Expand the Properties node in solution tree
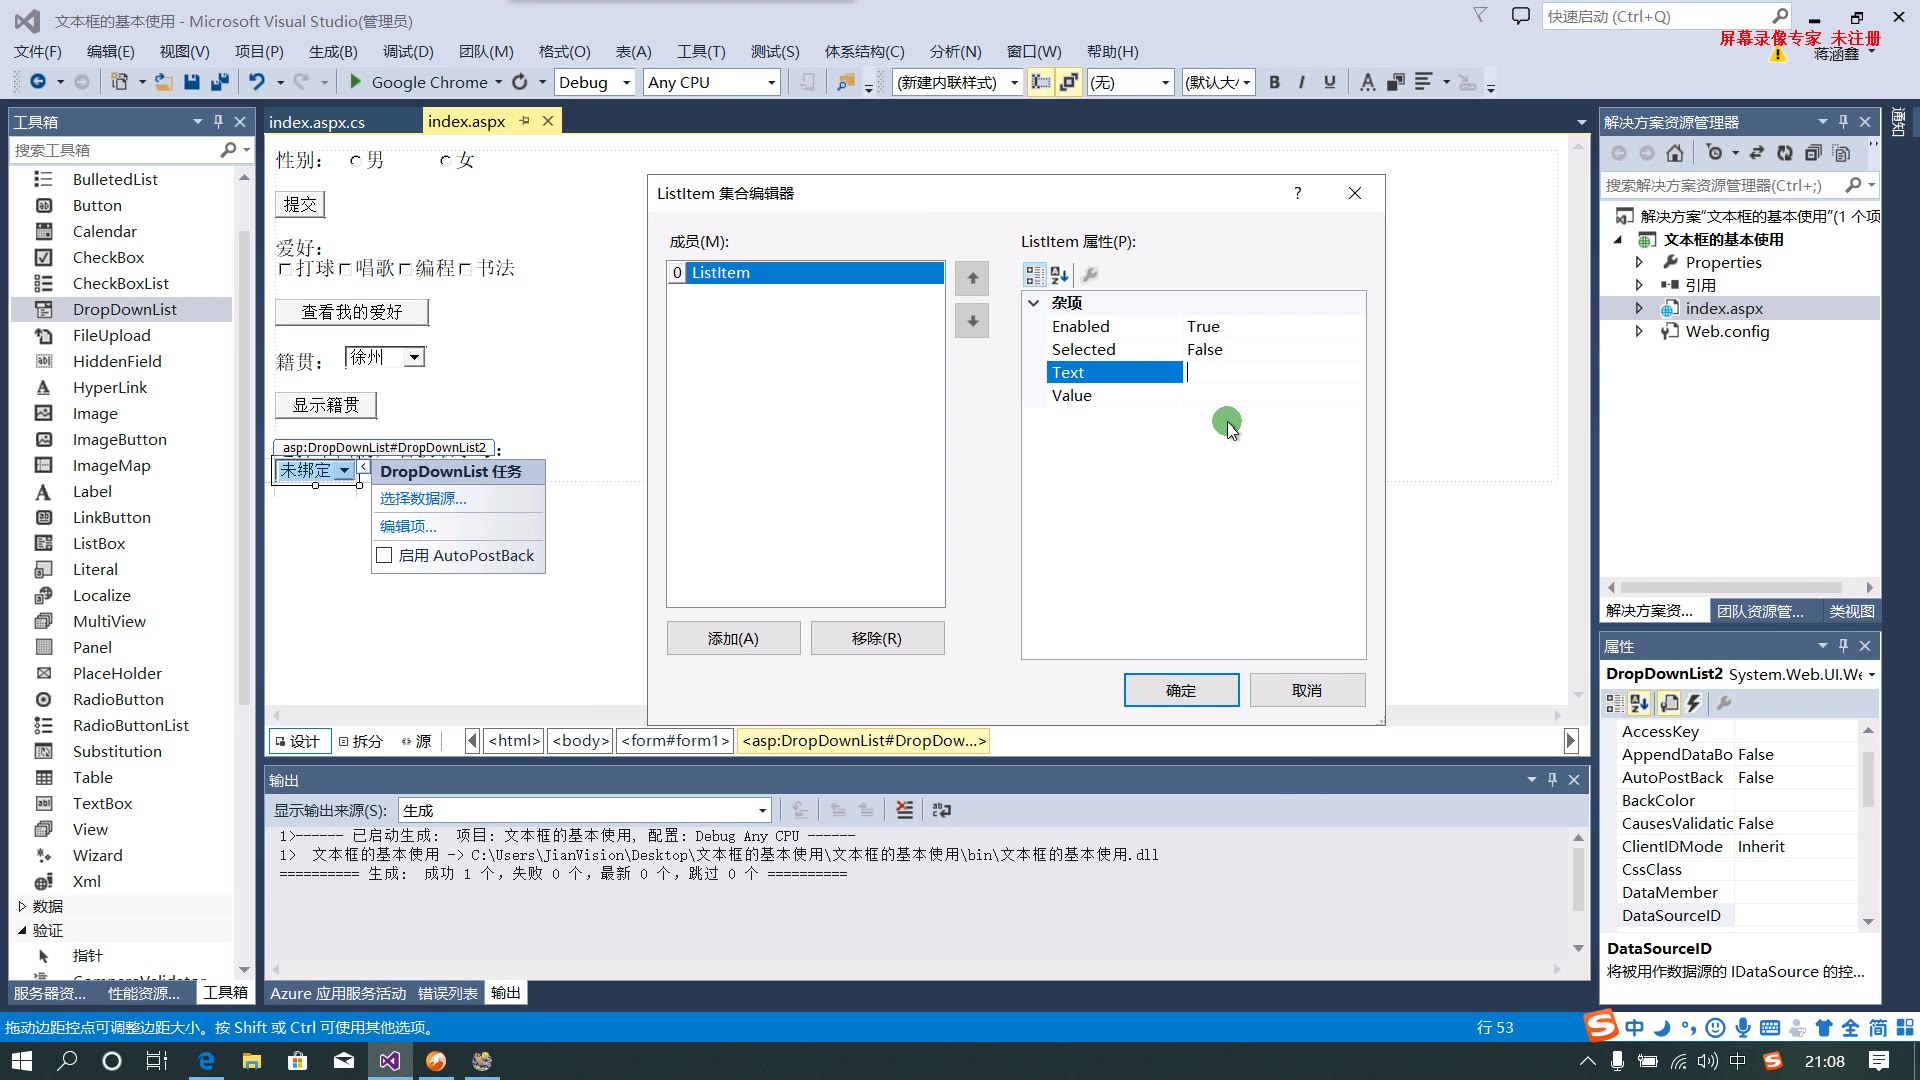The image size is (1920, 1080). point(1639,262)
